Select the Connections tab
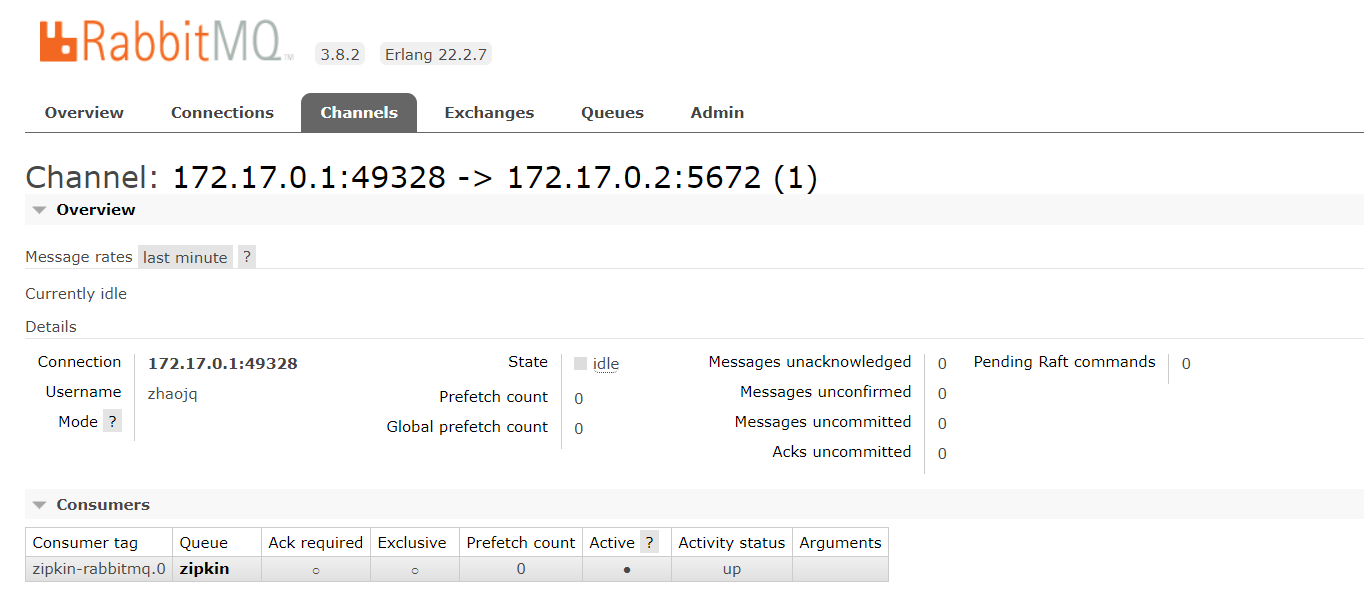Viewport: 1364px width, 600px height. tap(222, 112)
